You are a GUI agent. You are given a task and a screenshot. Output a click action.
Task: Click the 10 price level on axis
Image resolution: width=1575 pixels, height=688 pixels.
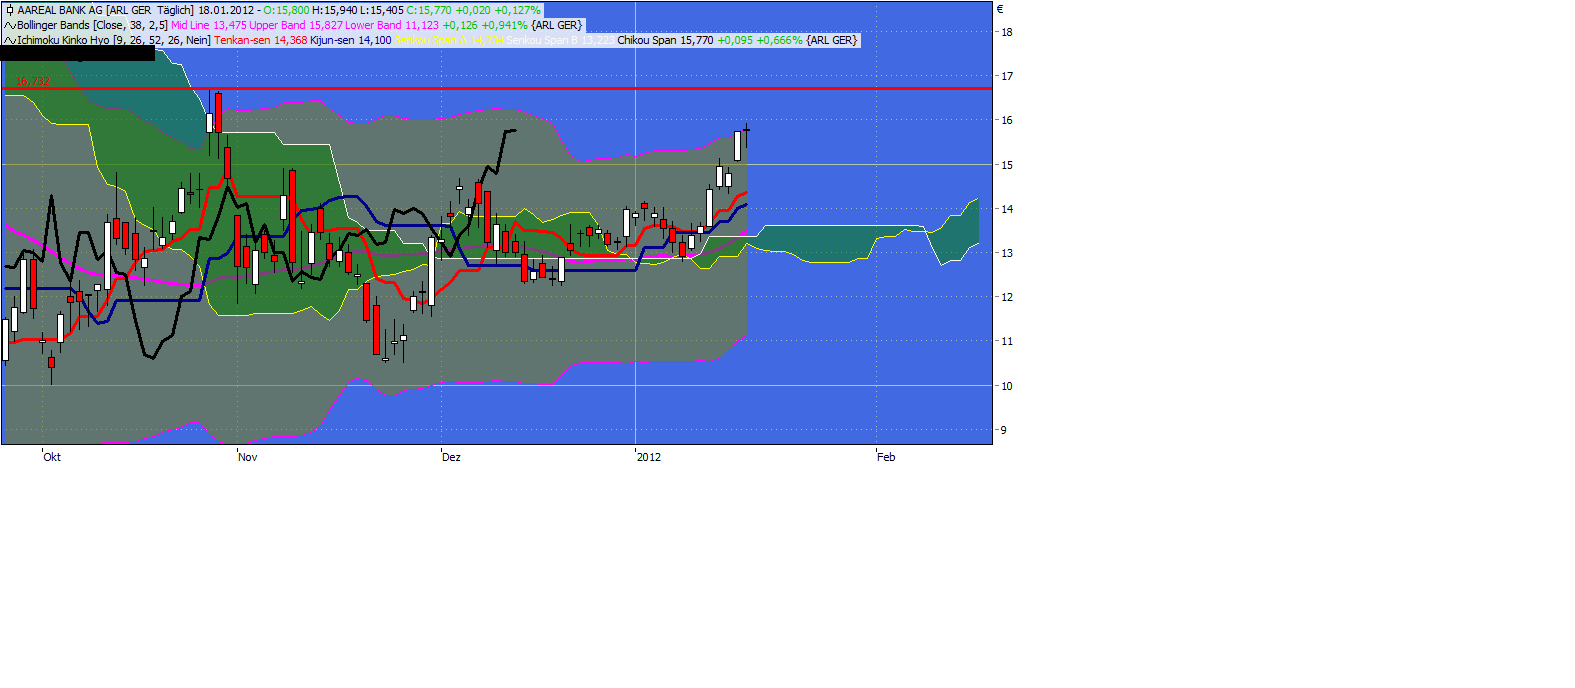(x=1007, y=386)
